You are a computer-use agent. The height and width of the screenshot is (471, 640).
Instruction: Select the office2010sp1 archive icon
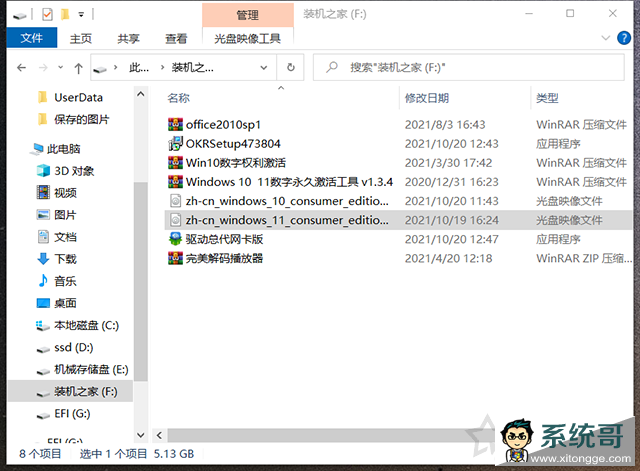(175, 124)
